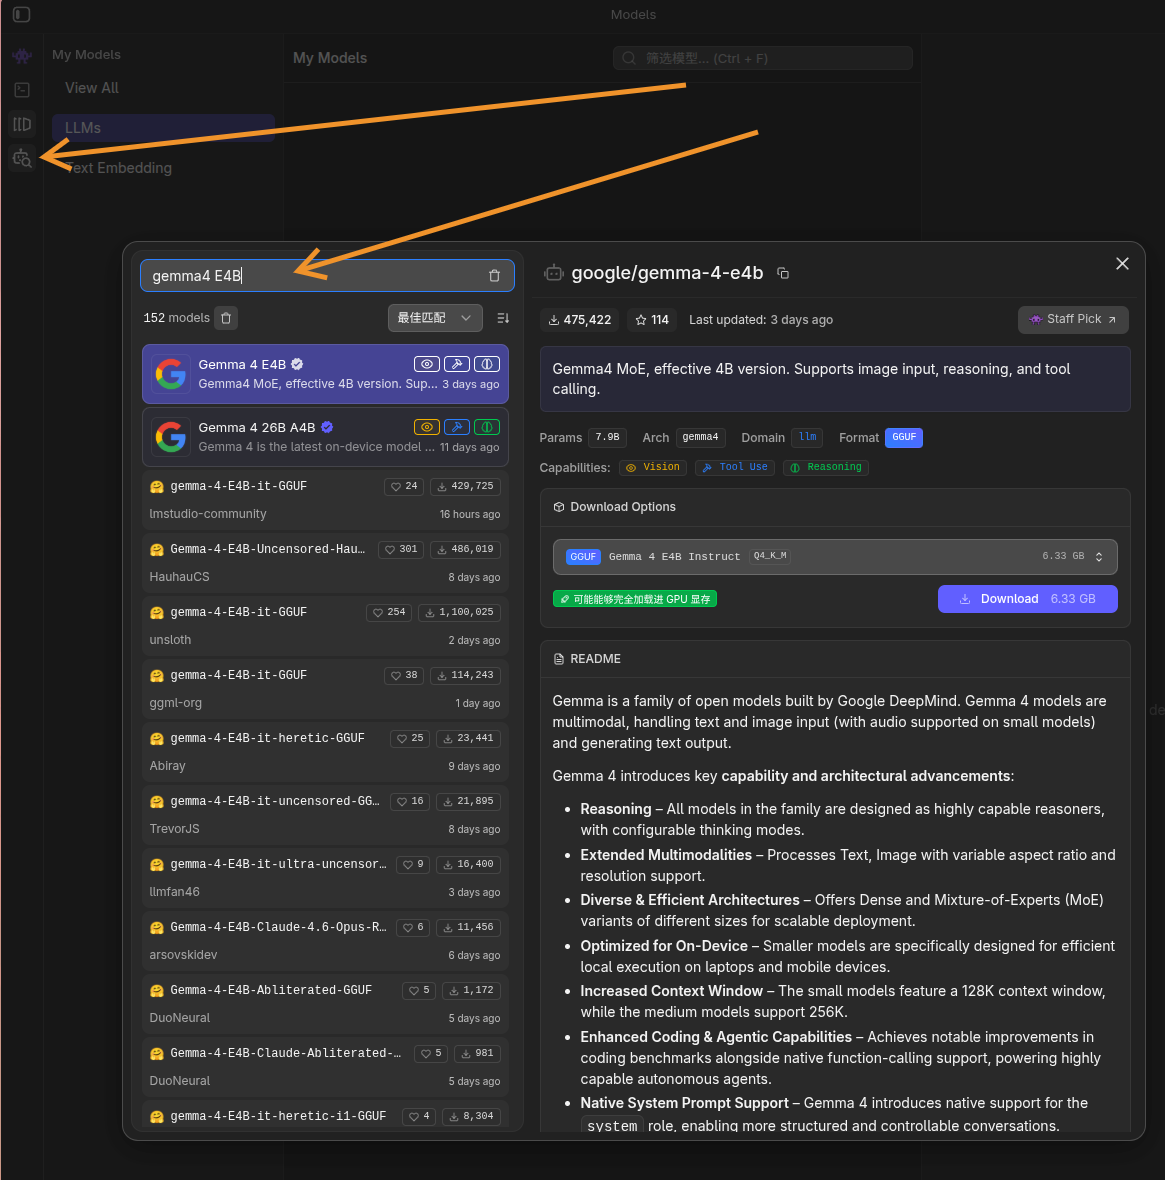Screen dimensions: 1165x1180
Task: Click the reasoning badge on Gemma 4 E4B
Action: pyautogui.click(x=487, y=364)
